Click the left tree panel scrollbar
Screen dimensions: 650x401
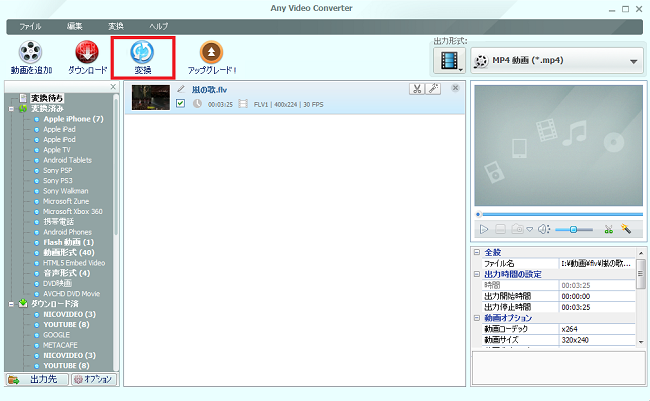pos(116,166)
